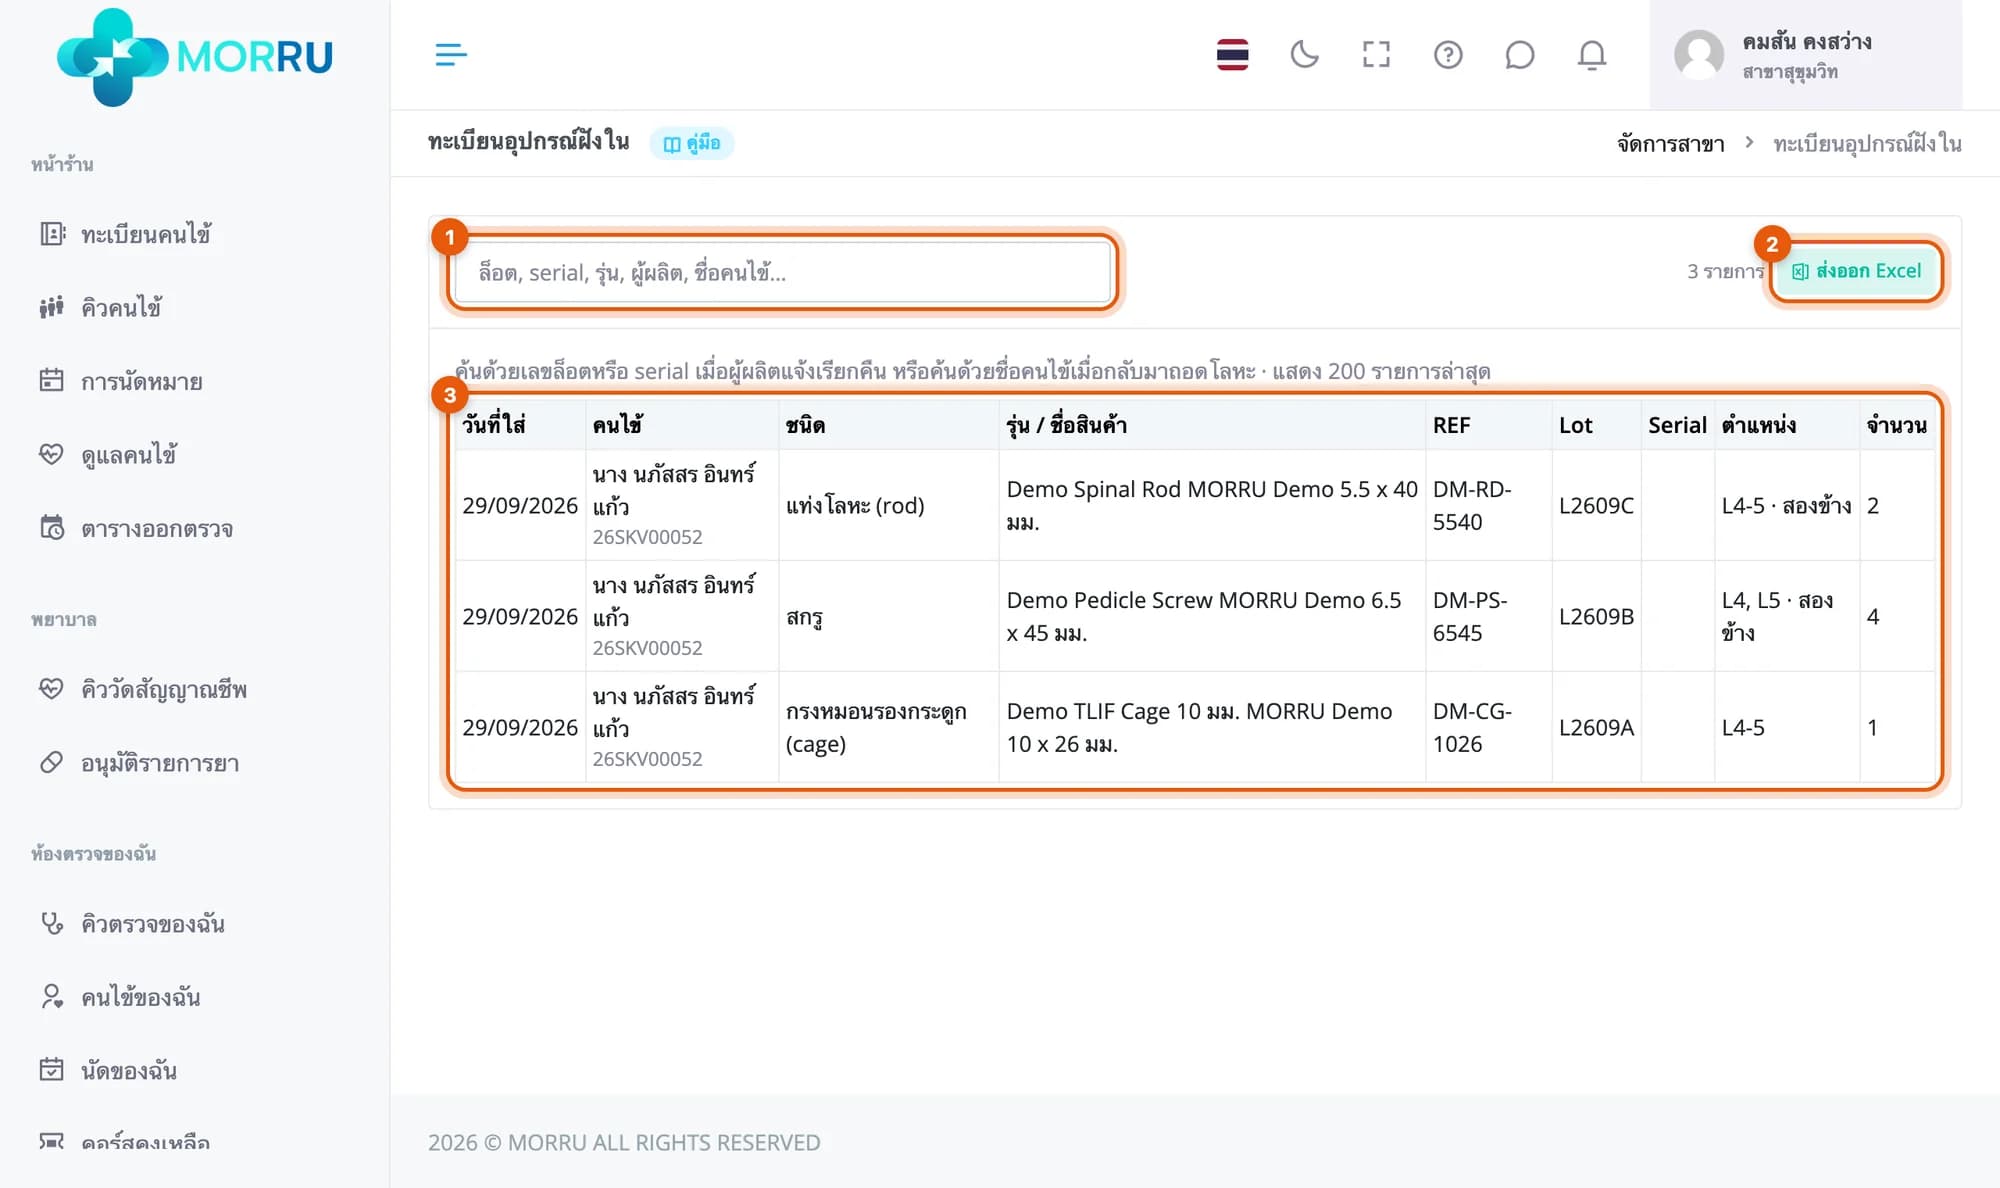Click the คนไข้ของฉัน person icon
The image size is (2000, 1188).
click(x=51, y=996)
